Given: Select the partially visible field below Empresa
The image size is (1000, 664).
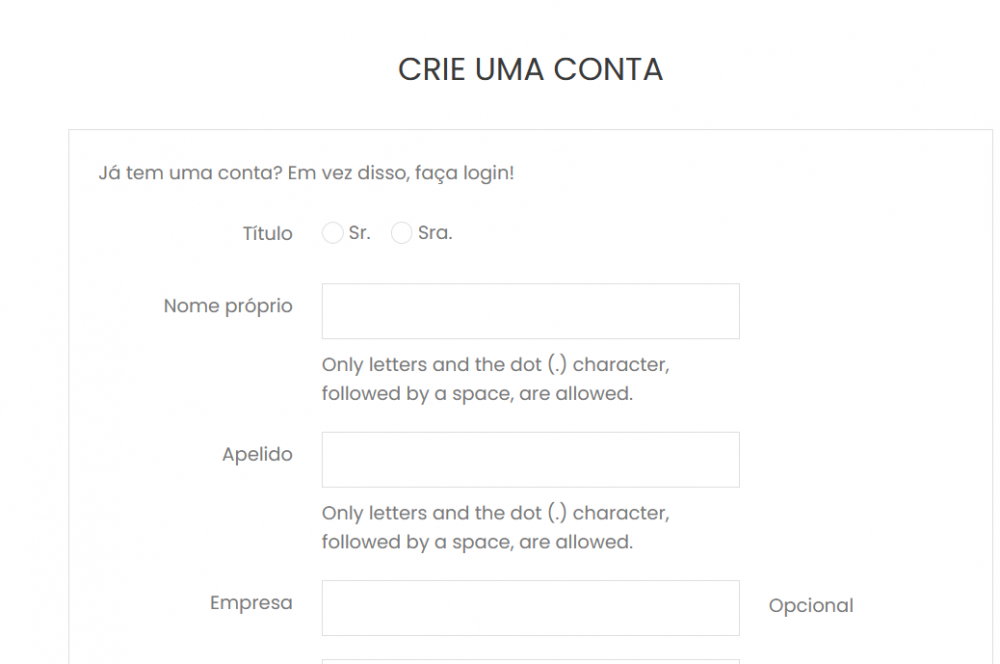Looking at the screenshot, I should pyautogui.click(x=530, y=660).
